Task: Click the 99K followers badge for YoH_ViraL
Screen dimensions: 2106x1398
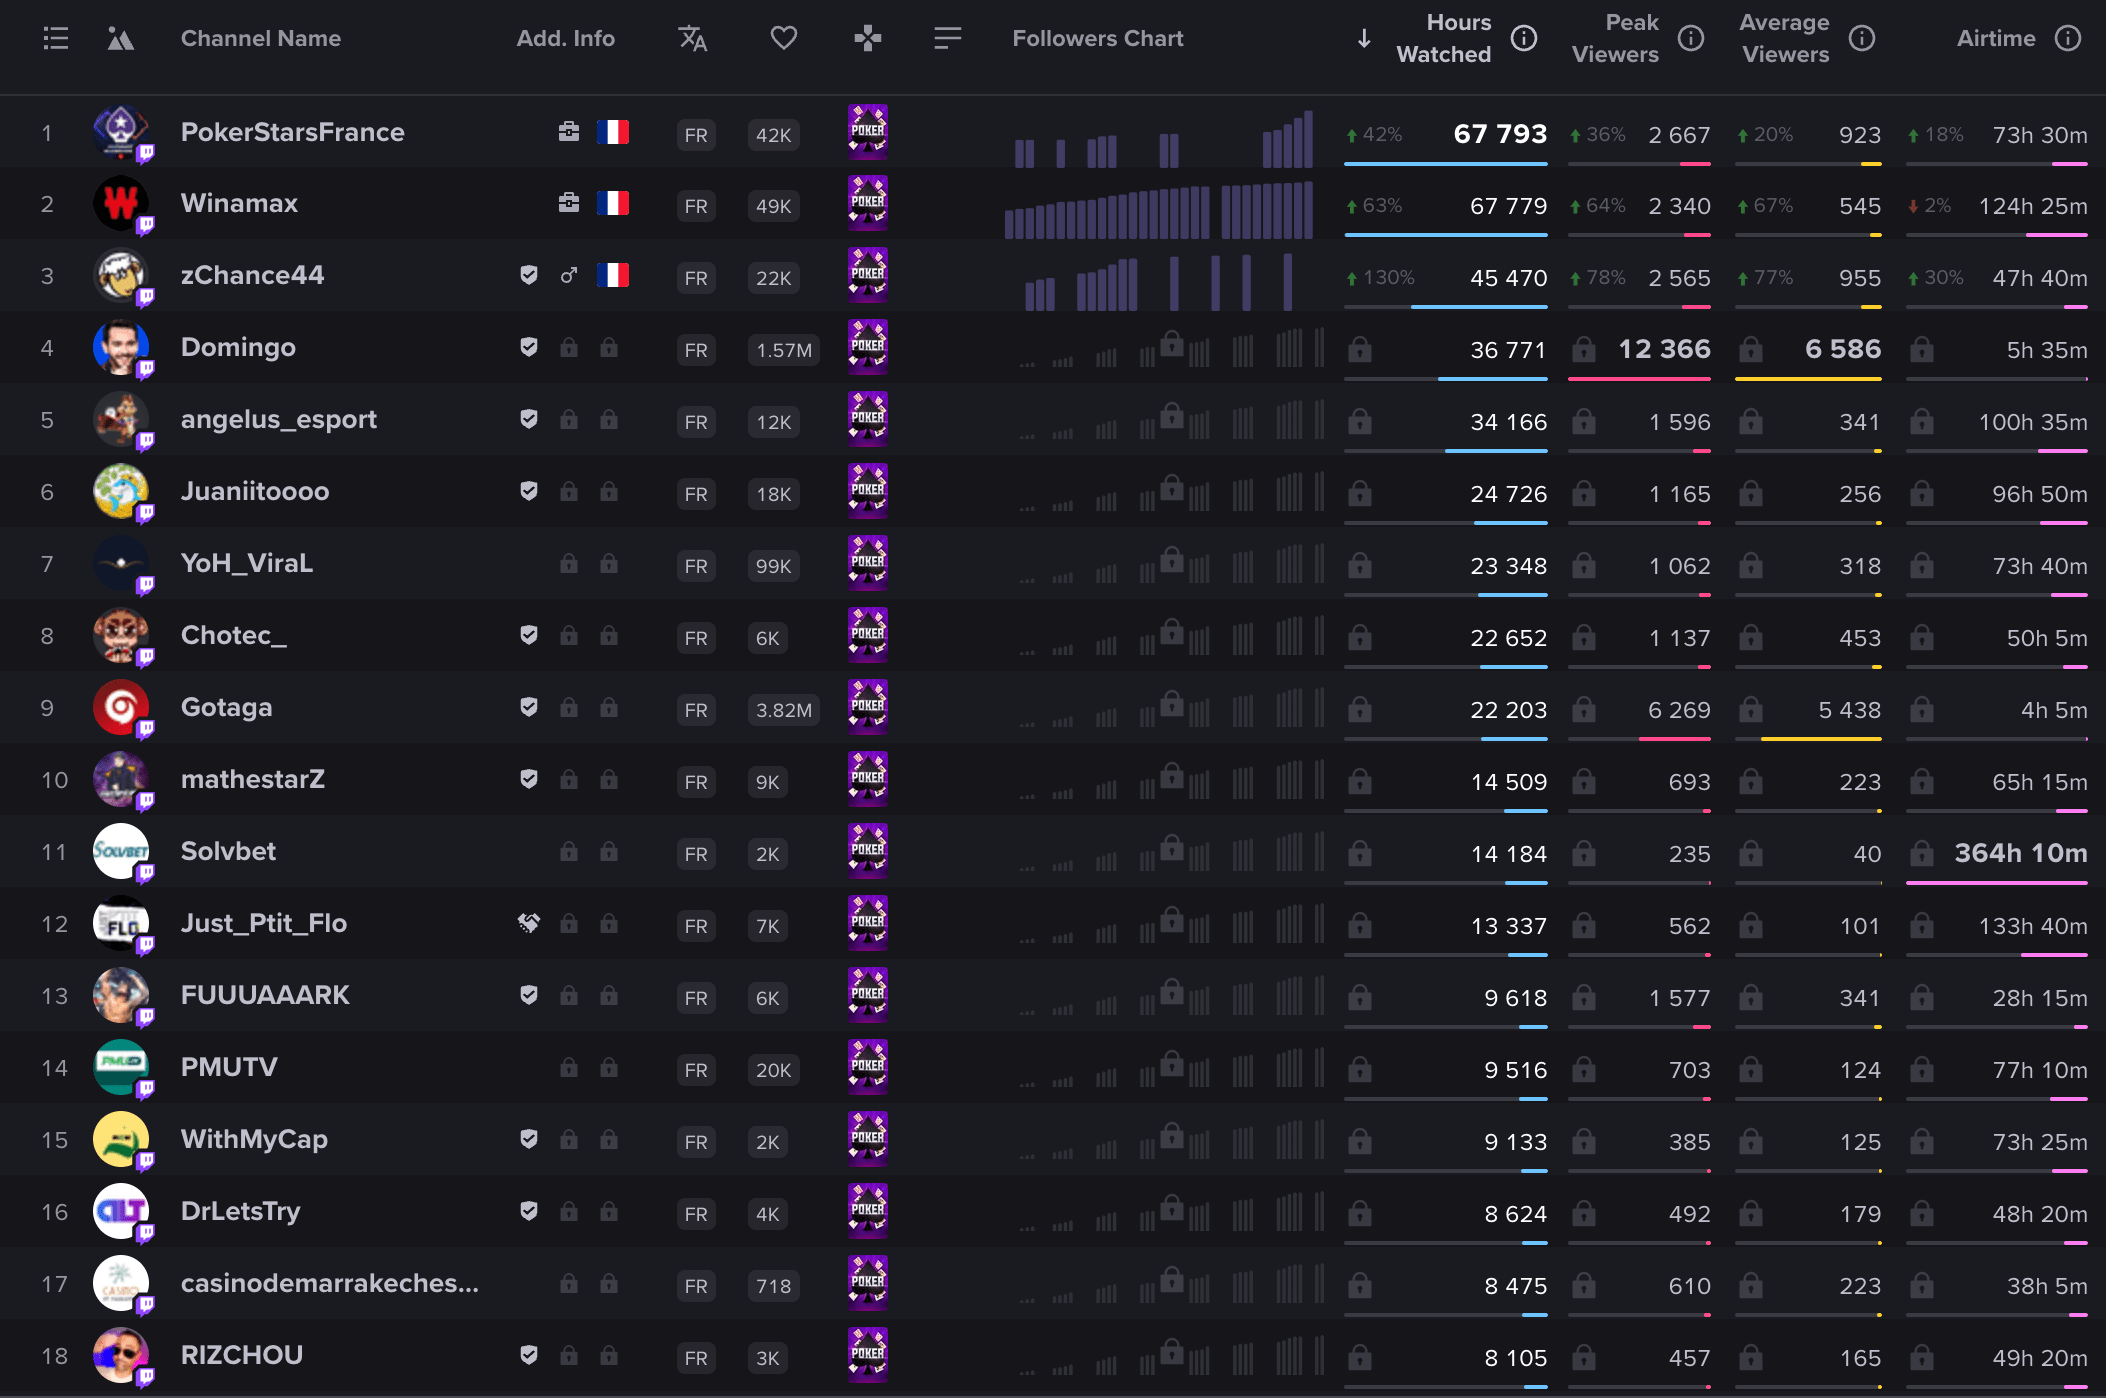Action: point(774,566)
